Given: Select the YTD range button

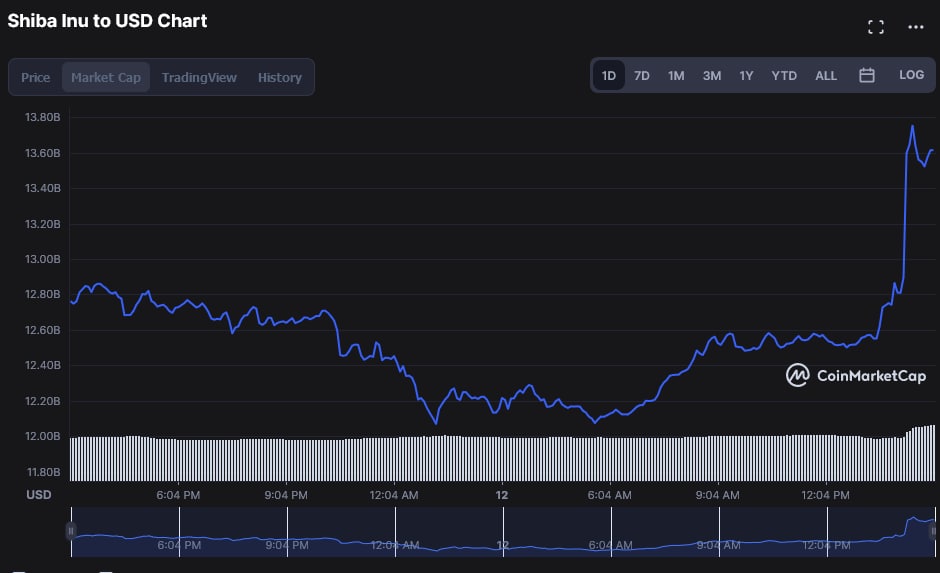Looking at the screenshot, I should point(784,75).
